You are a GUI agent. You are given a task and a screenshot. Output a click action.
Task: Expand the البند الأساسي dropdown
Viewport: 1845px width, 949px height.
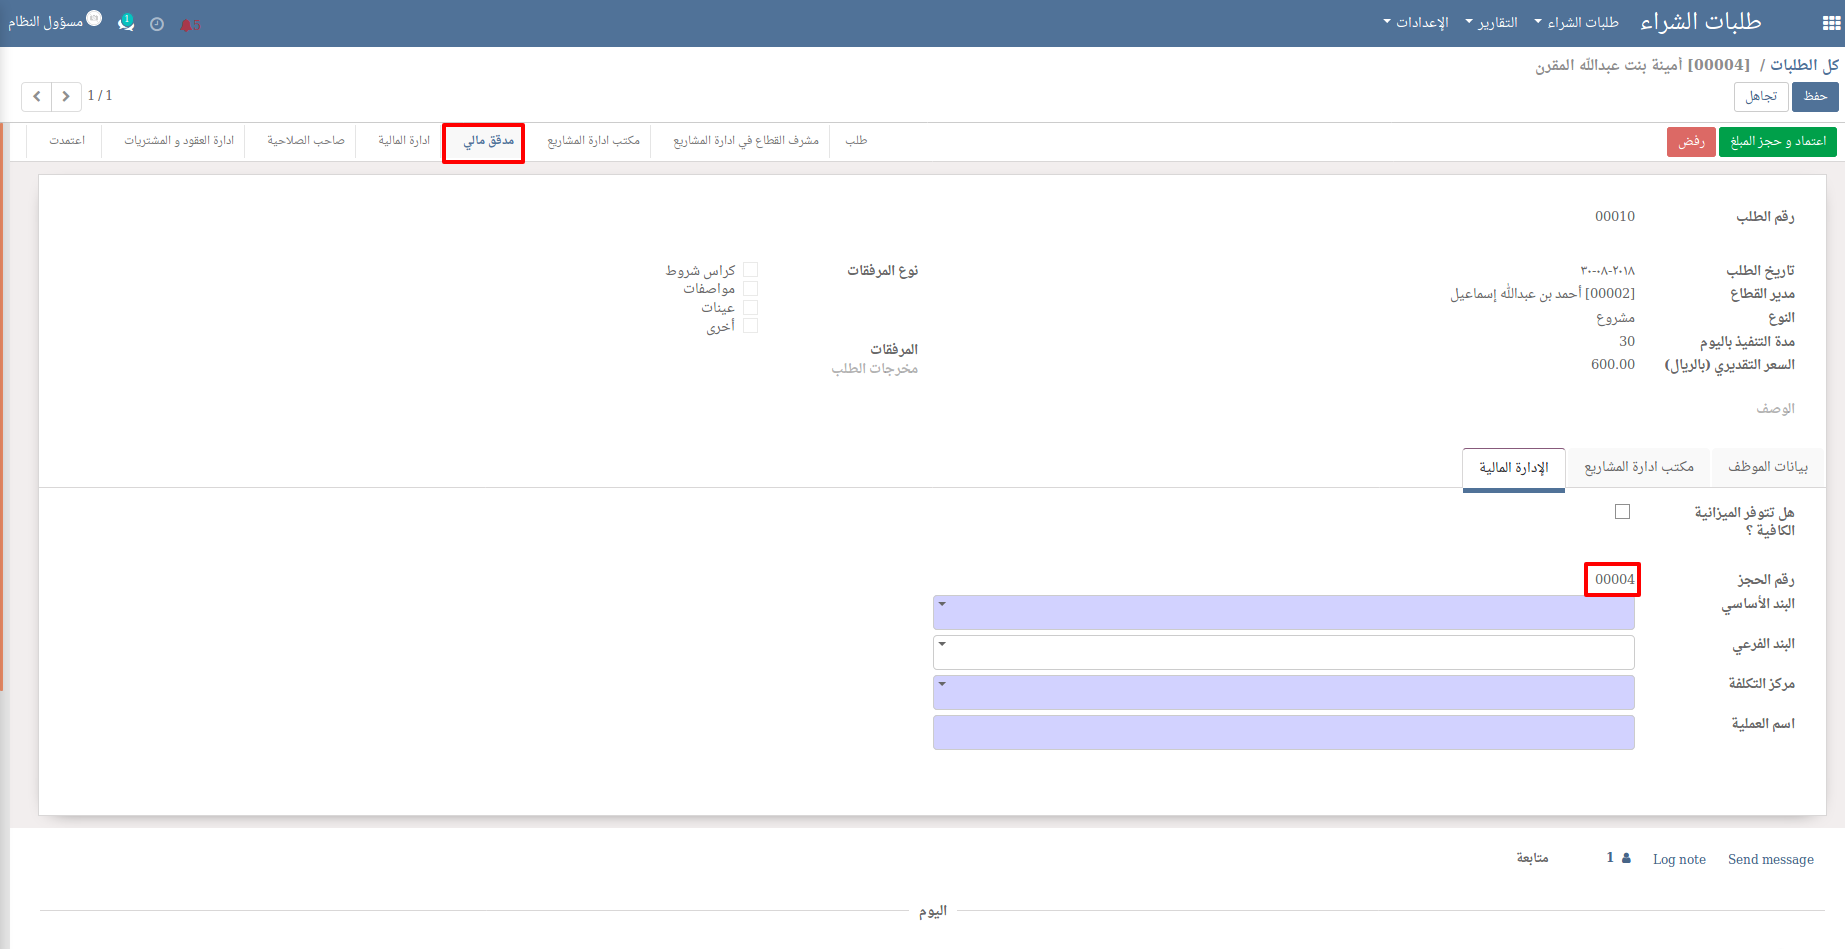point(1284,612)
